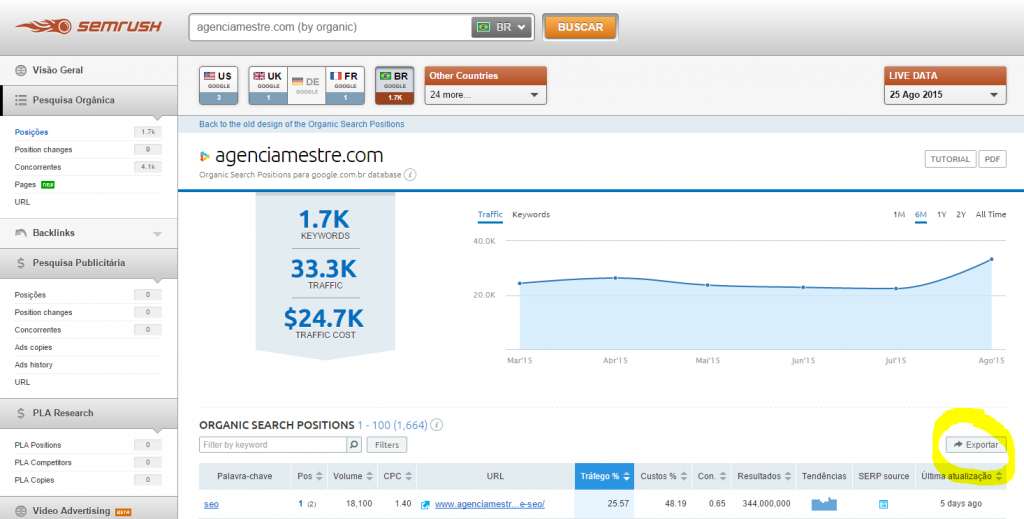Select the FR Google database

click(346, 85)
